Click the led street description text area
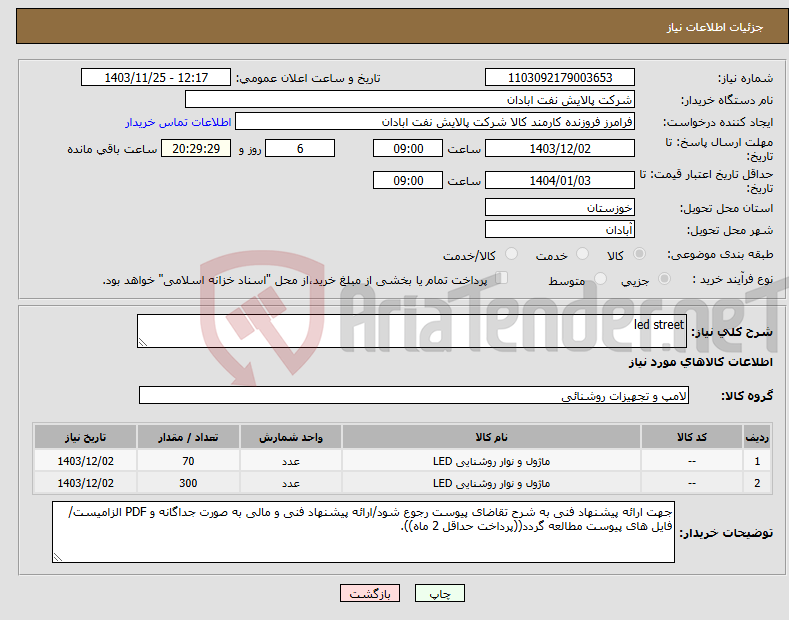Screen dimensions: 789x620 [x=412, y=331]
